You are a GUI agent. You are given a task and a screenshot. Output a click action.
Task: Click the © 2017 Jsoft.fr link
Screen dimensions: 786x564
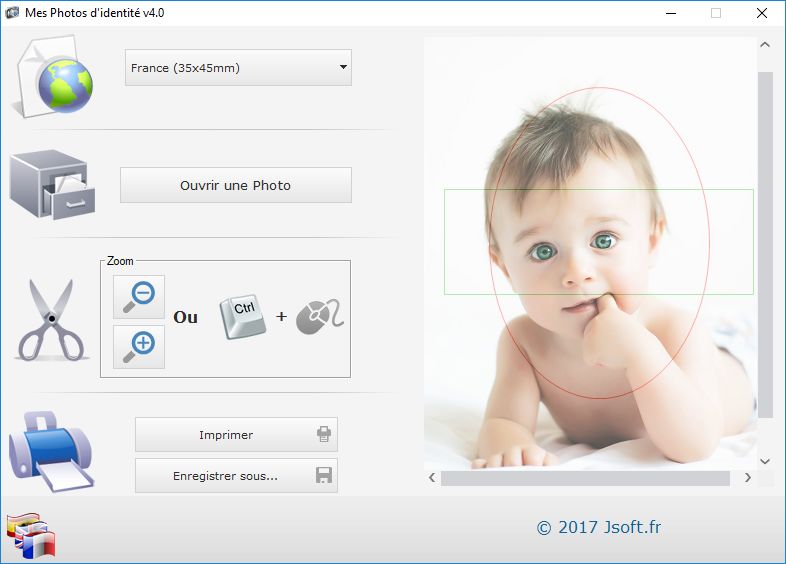[x=599, y=527]
